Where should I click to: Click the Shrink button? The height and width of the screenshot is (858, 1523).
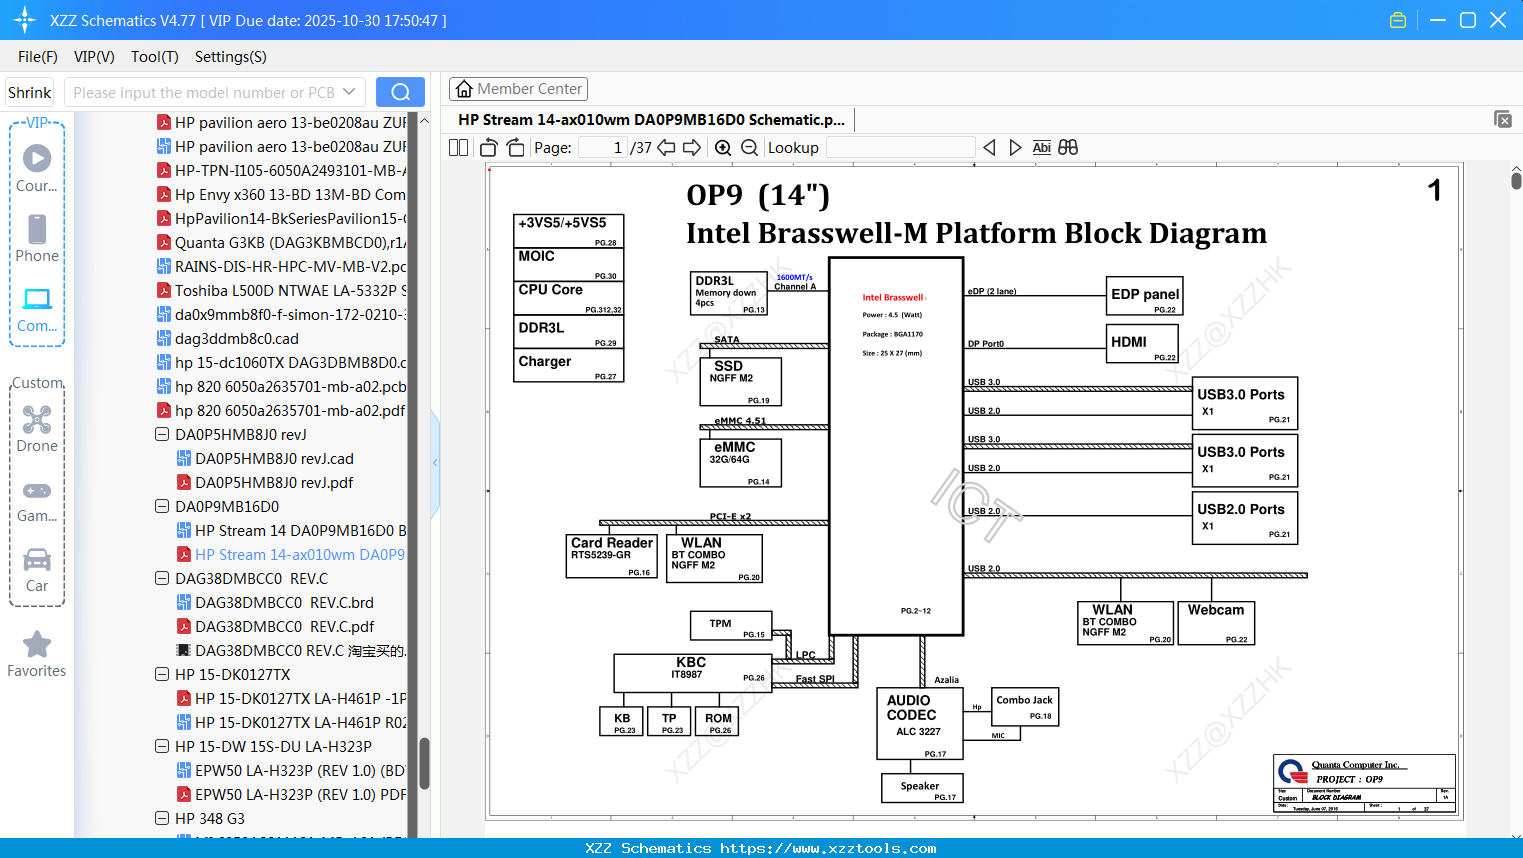[29, 92]
